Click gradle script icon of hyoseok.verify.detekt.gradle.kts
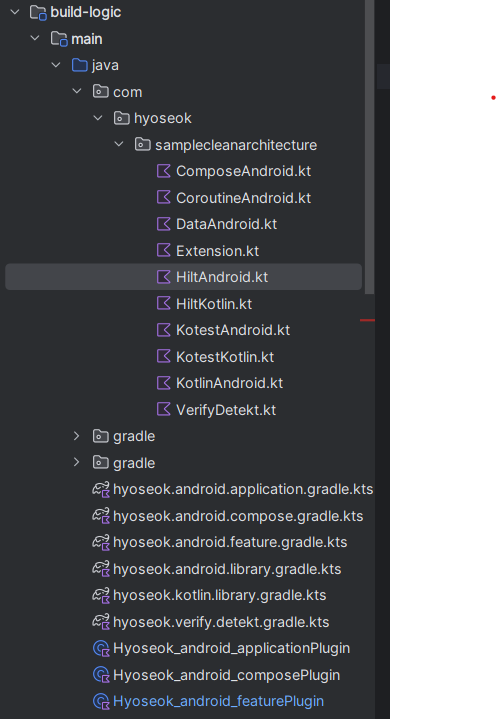 tap(101, 622)
